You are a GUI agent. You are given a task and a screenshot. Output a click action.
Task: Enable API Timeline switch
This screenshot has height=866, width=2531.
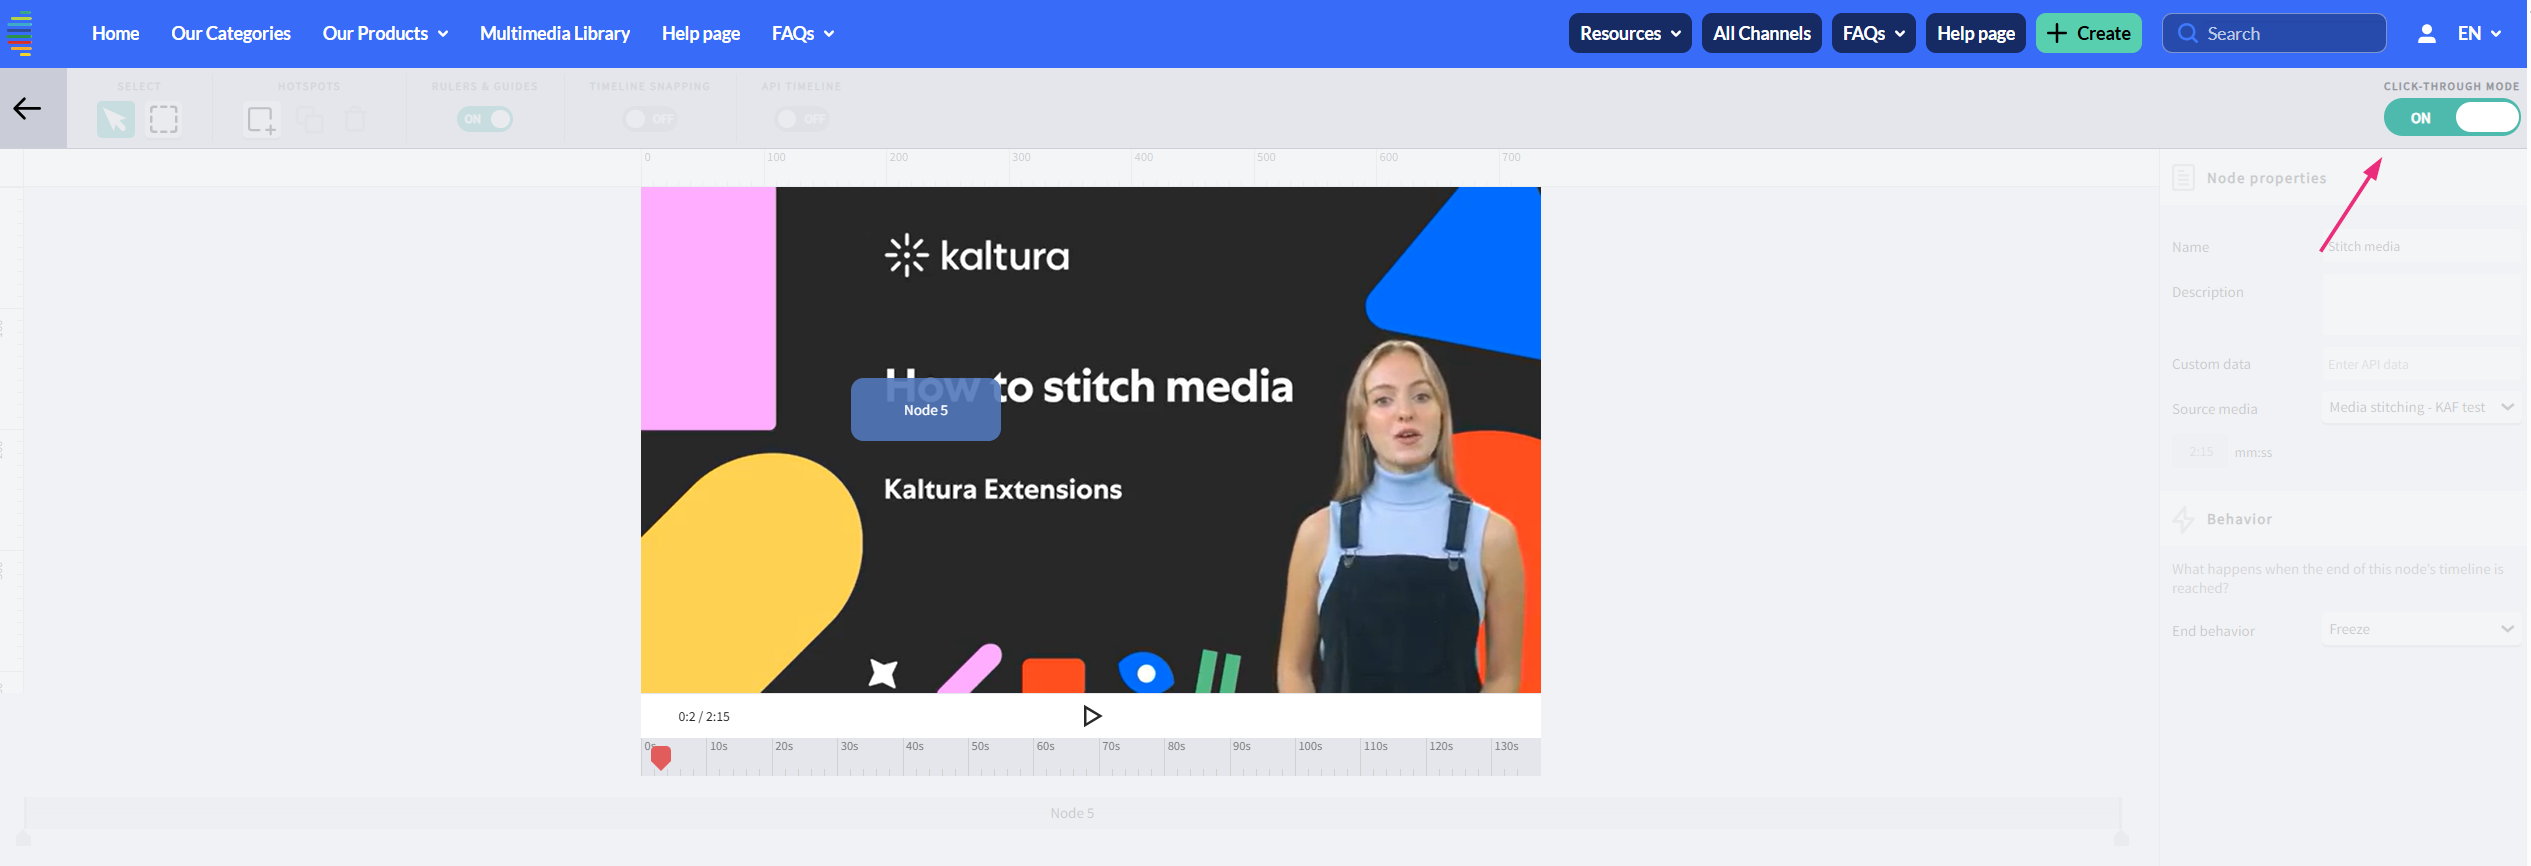802,119
